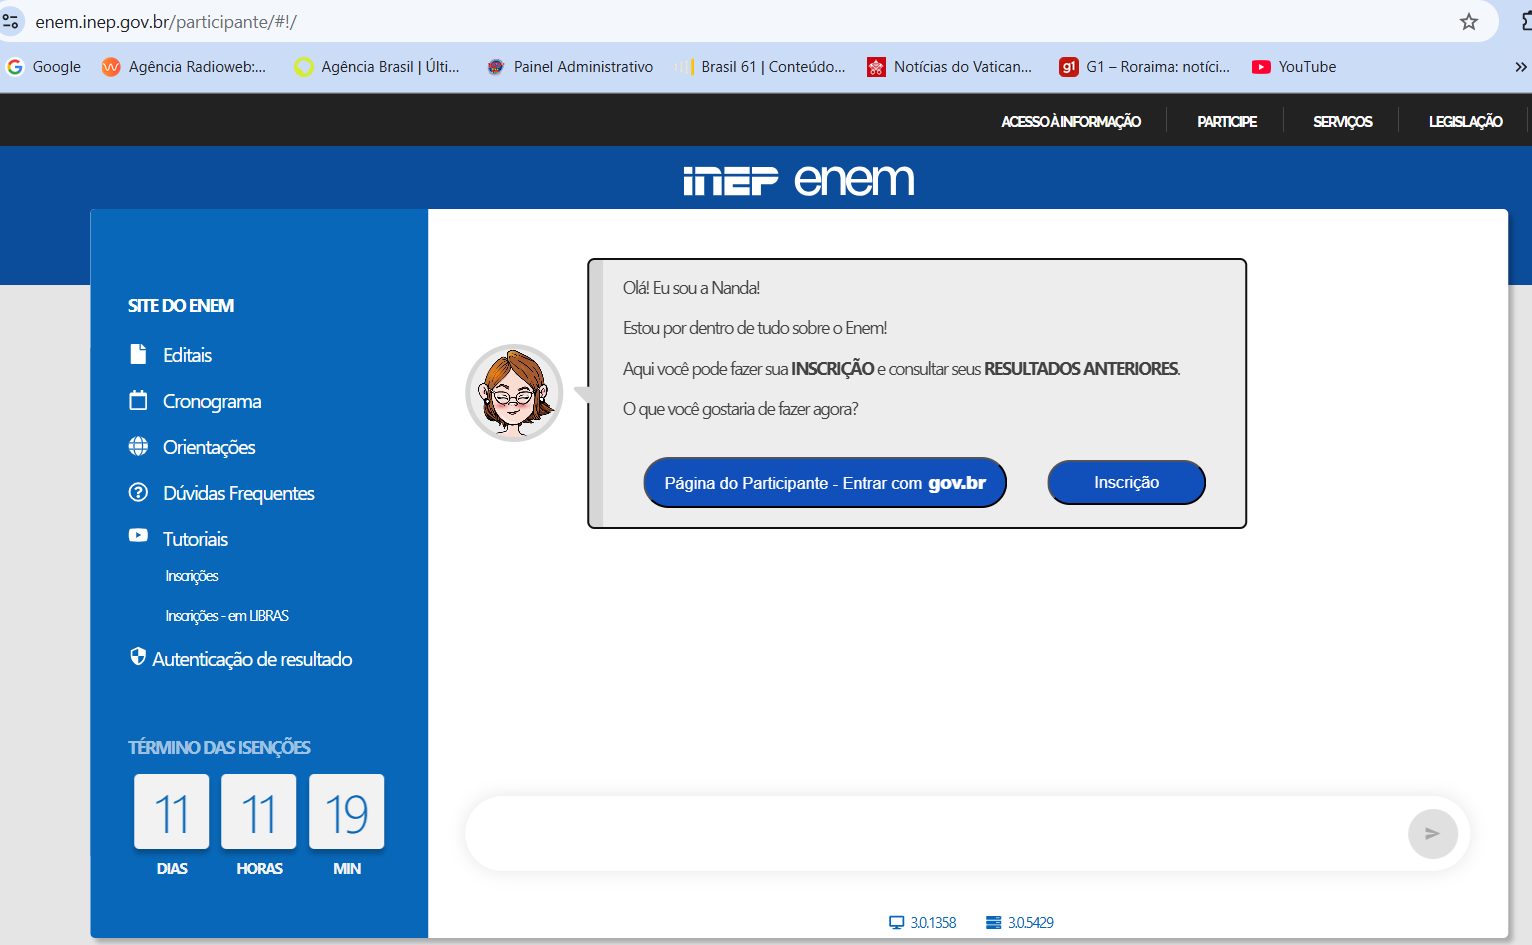This screenshot has height=945, width=1532.
Task: Click the Editais document icon
Action: coord(138,354)
